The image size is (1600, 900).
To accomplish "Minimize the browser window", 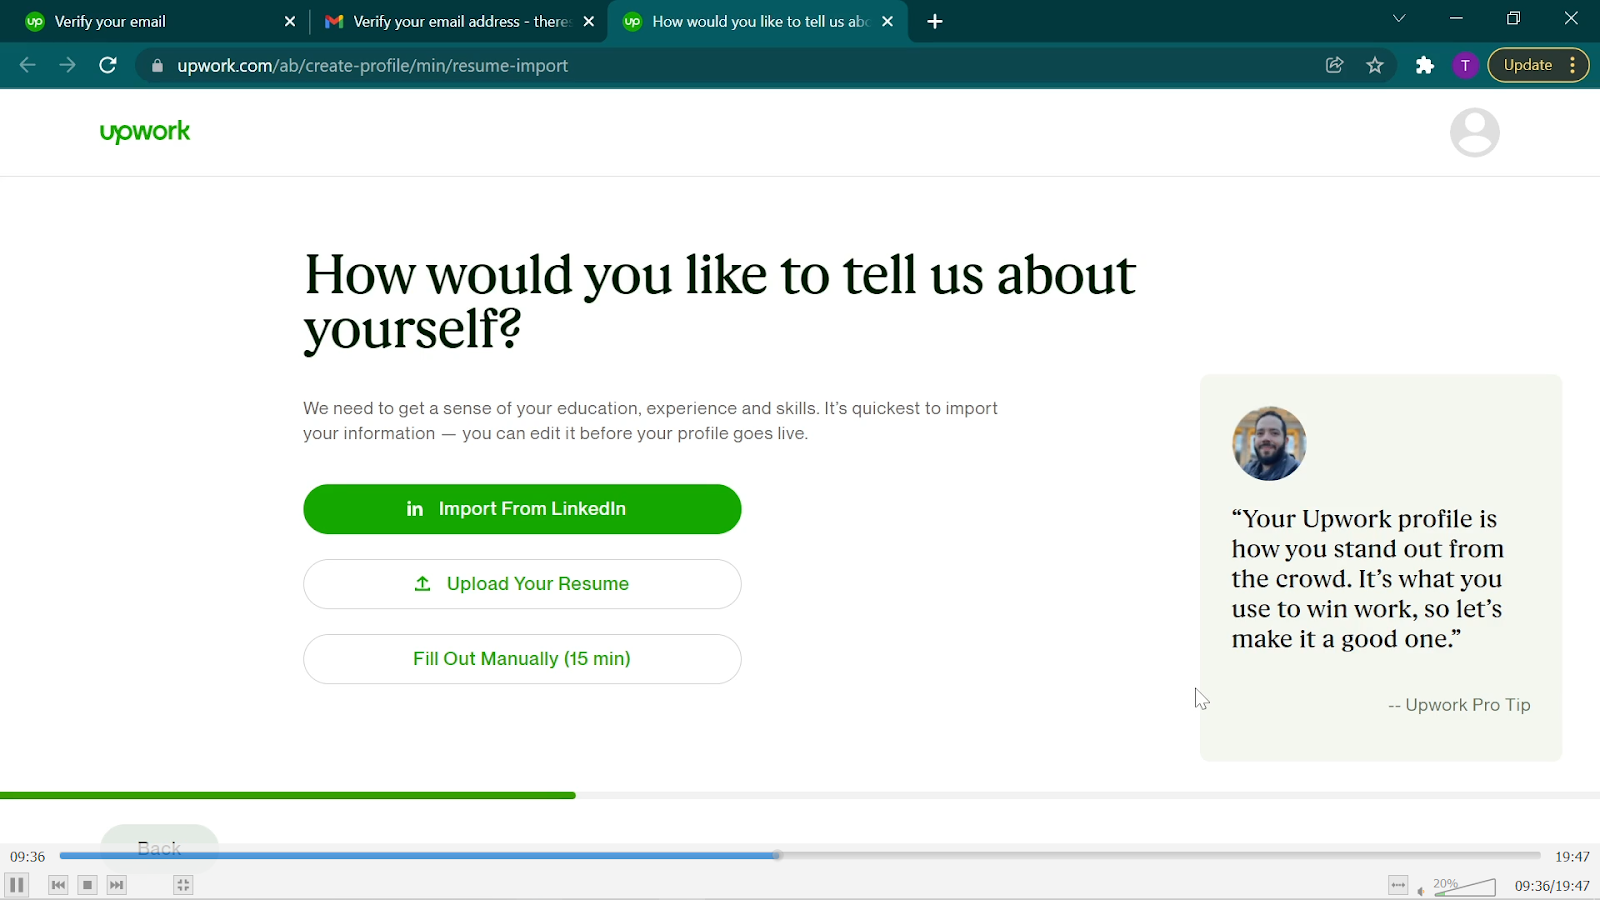I will point(1456,19).
